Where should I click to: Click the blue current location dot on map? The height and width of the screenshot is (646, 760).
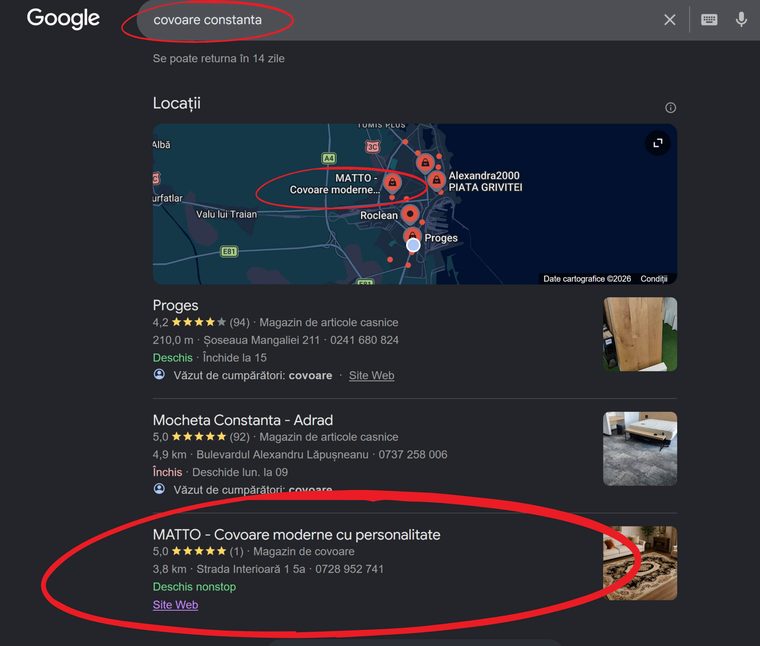coord(413,246)
